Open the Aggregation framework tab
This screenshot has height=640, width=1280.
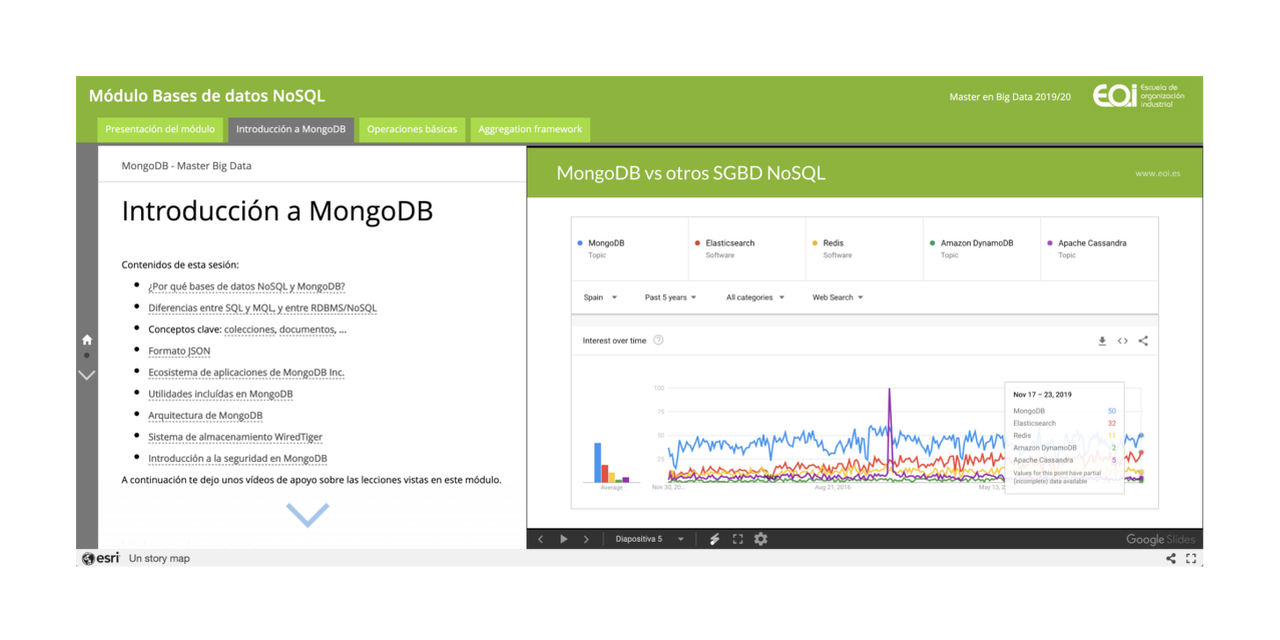coord(530,129)
